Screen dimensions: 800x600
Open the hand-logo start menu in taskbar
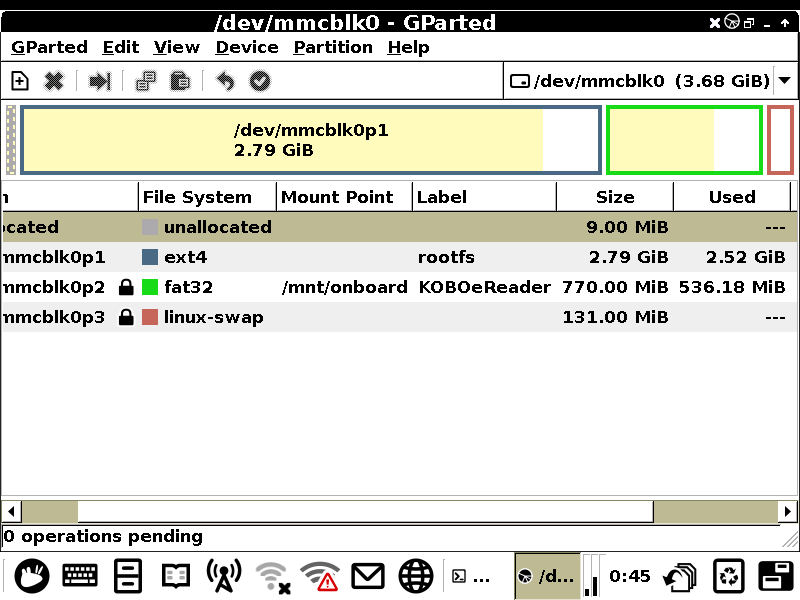tap(32, 577)
